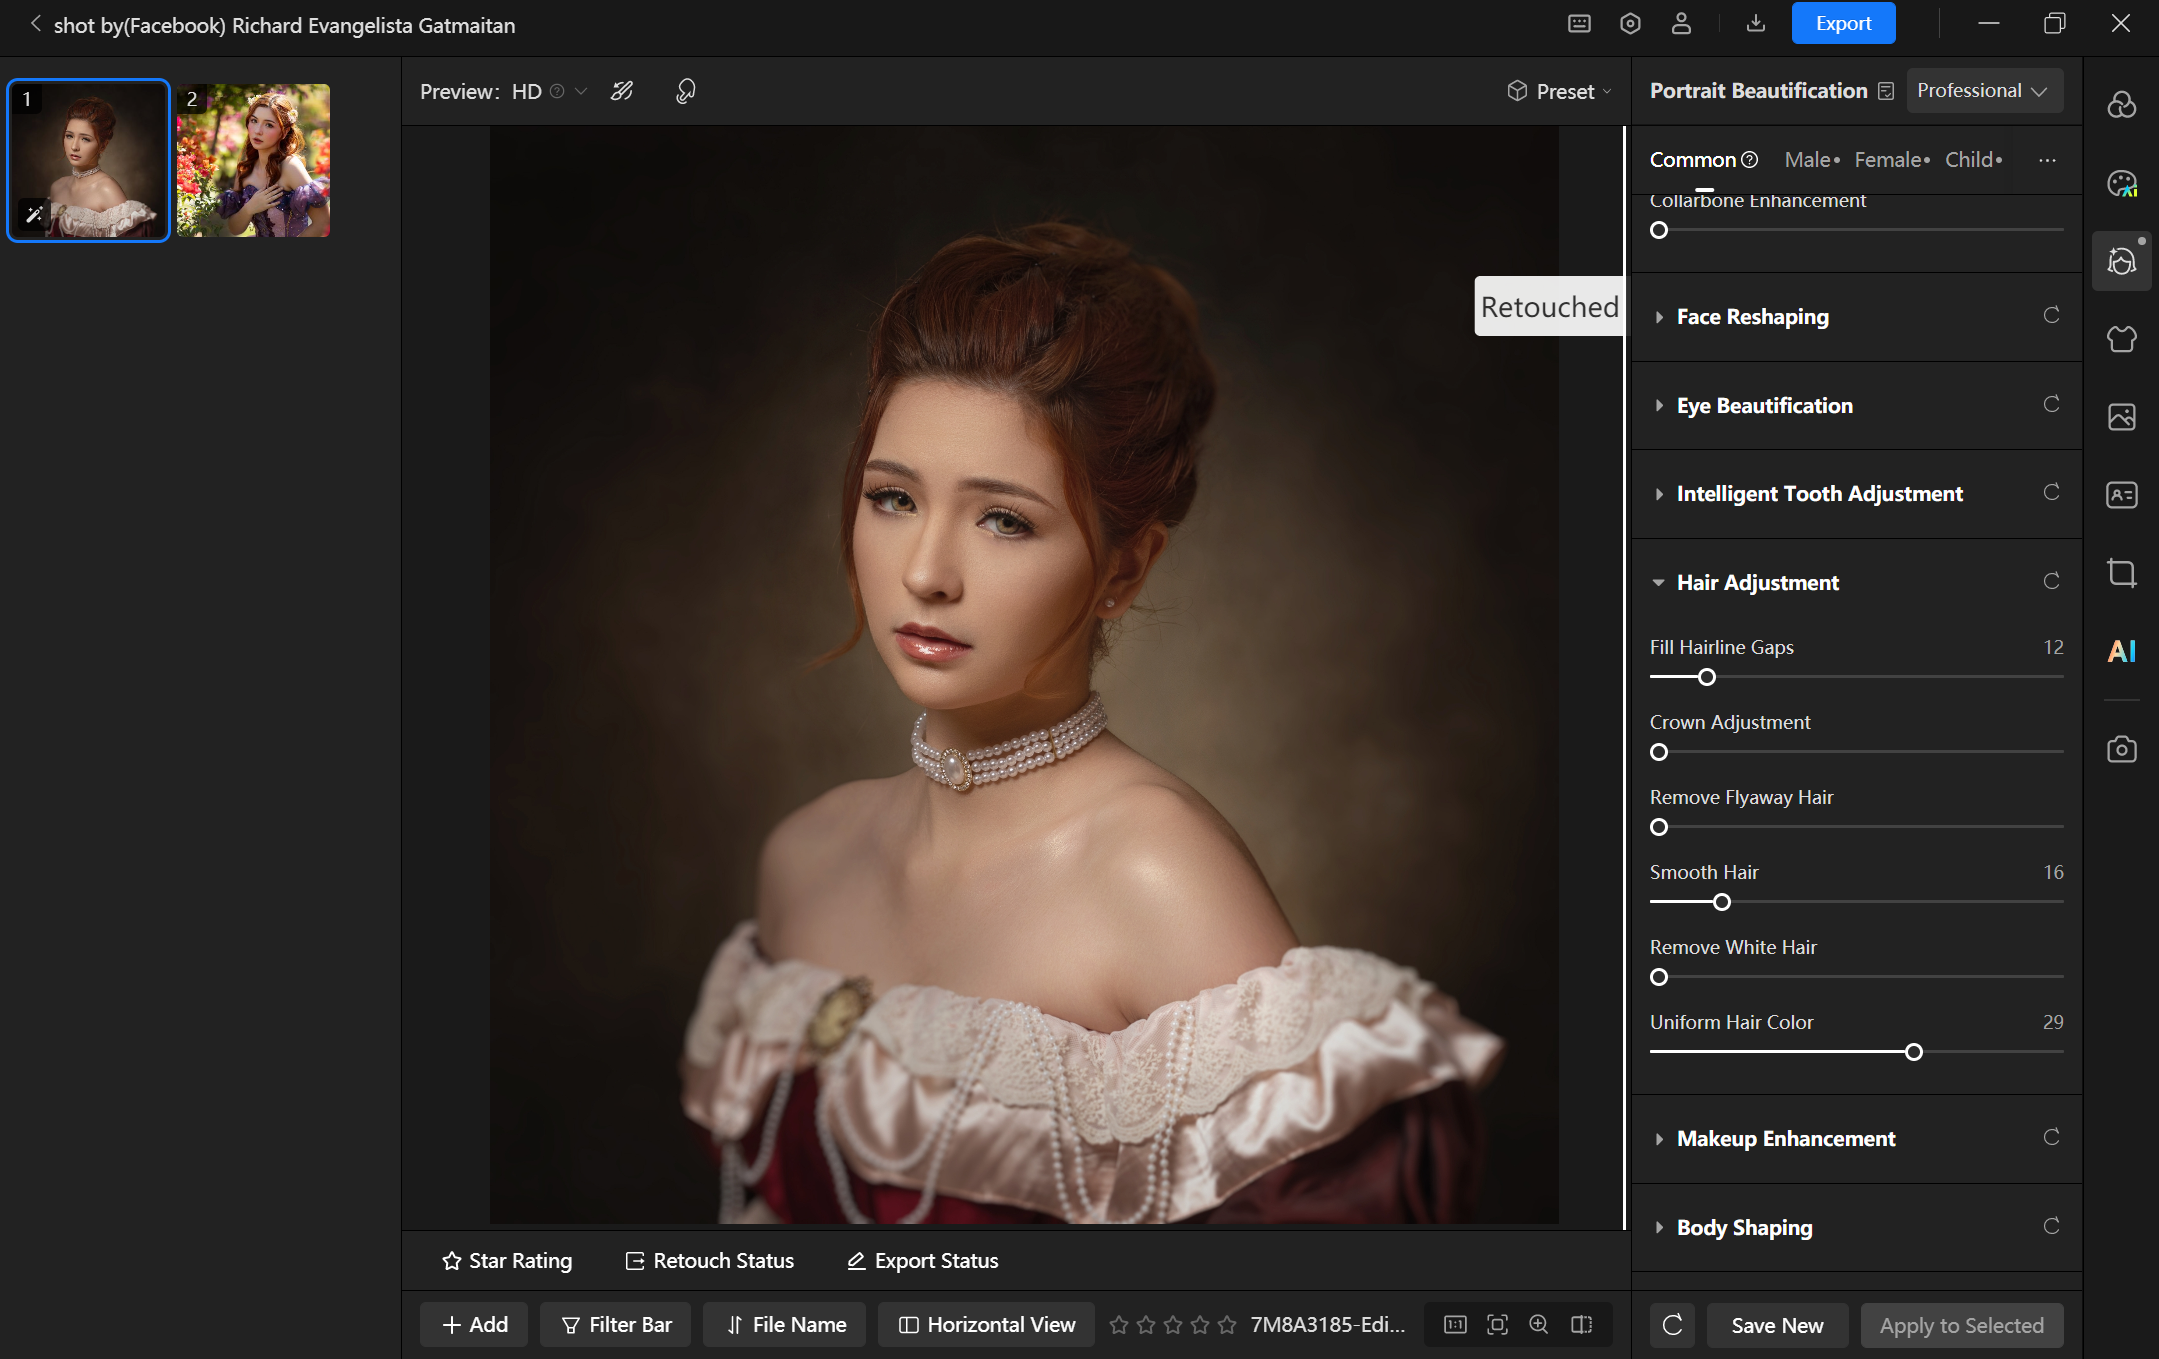Switch to the Child tab
Viewport: 2159px width, 1359px height.
1968,160
